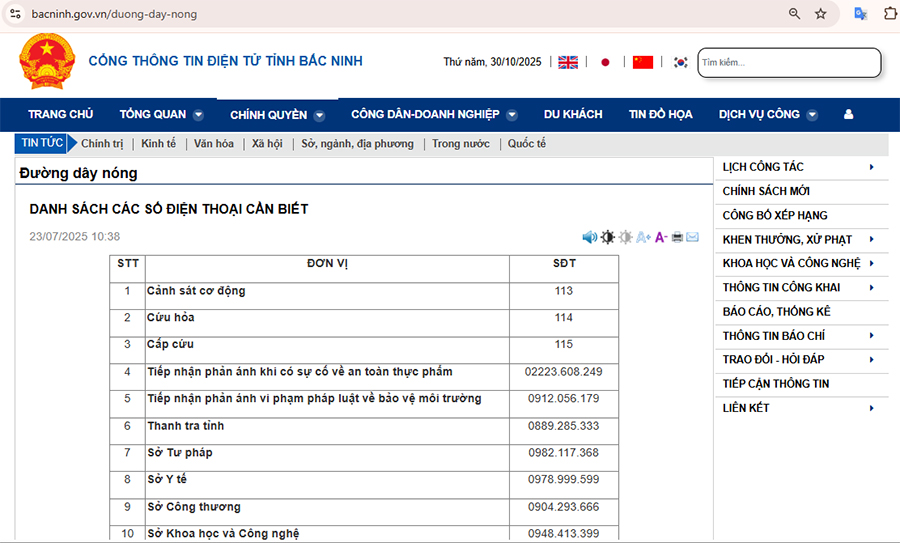Open the DU KHÁCH menu item
The height and width of the screenshot is (543, 900).
click(x=573, y=115)
